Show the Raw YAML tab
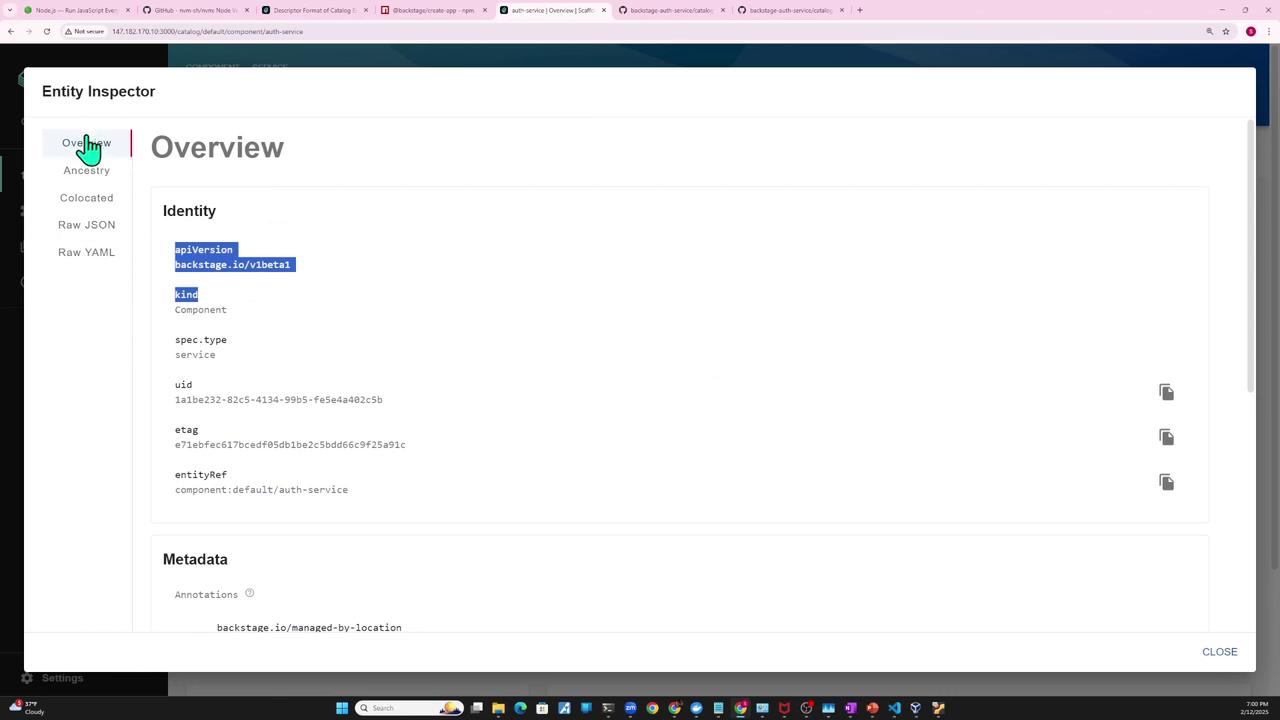Screen dimensions: 1280x720 87,252
